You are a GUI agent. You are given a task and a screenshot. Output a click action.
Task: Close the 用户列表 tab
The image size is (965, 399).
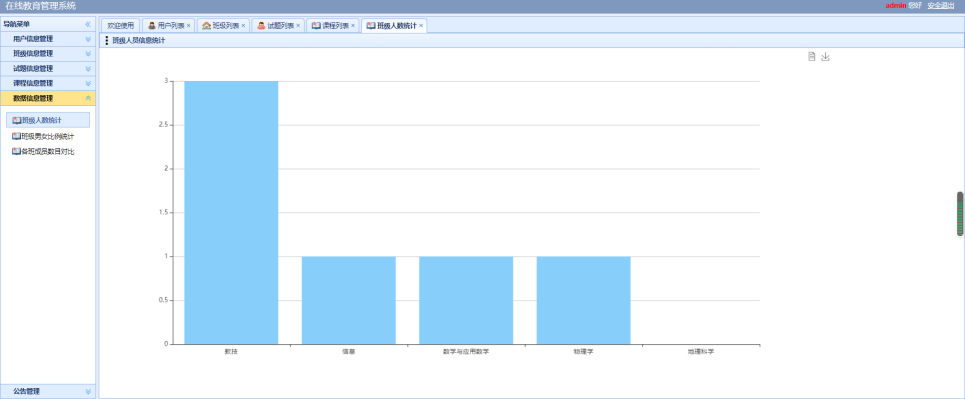[x=188, y=26]
